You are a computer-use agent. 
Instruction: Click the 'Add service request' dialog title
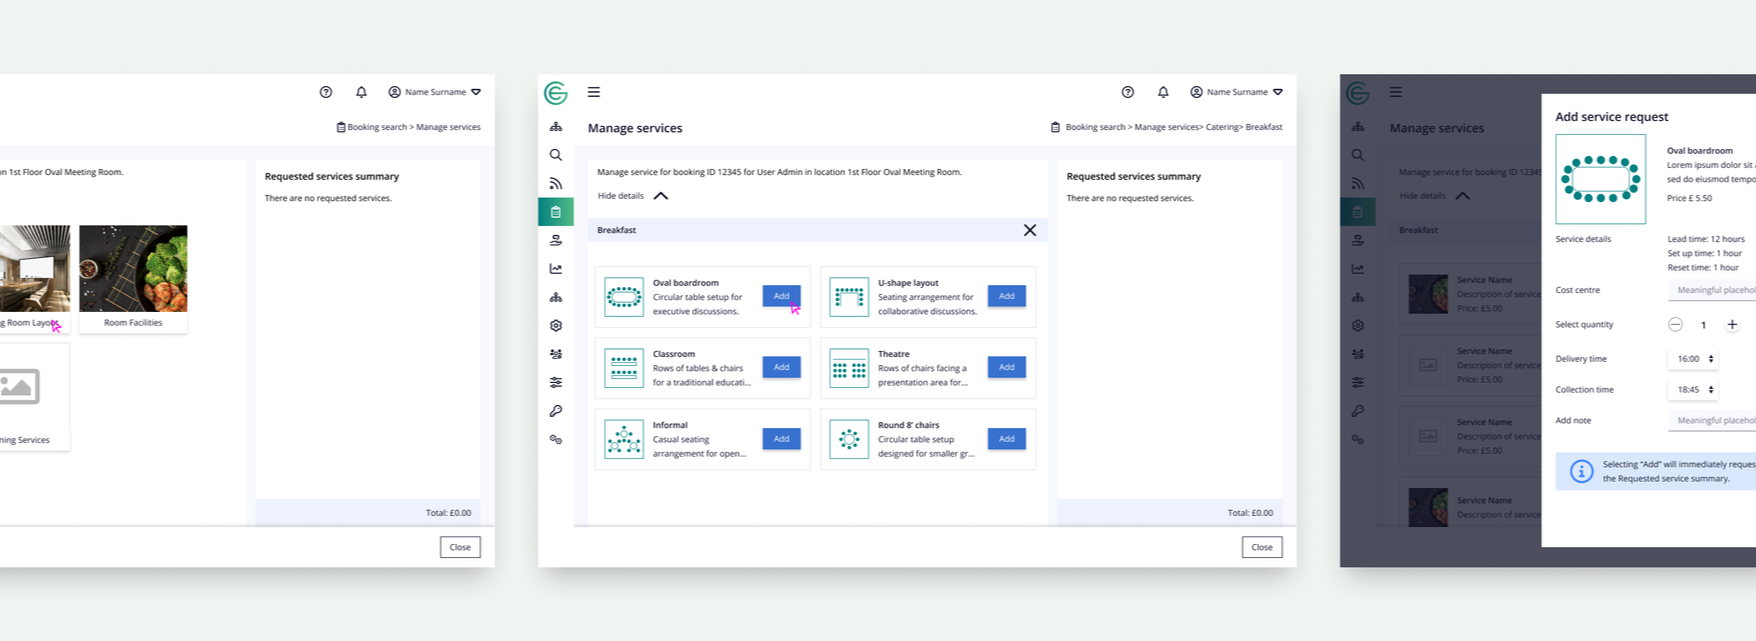point(1612,117)
